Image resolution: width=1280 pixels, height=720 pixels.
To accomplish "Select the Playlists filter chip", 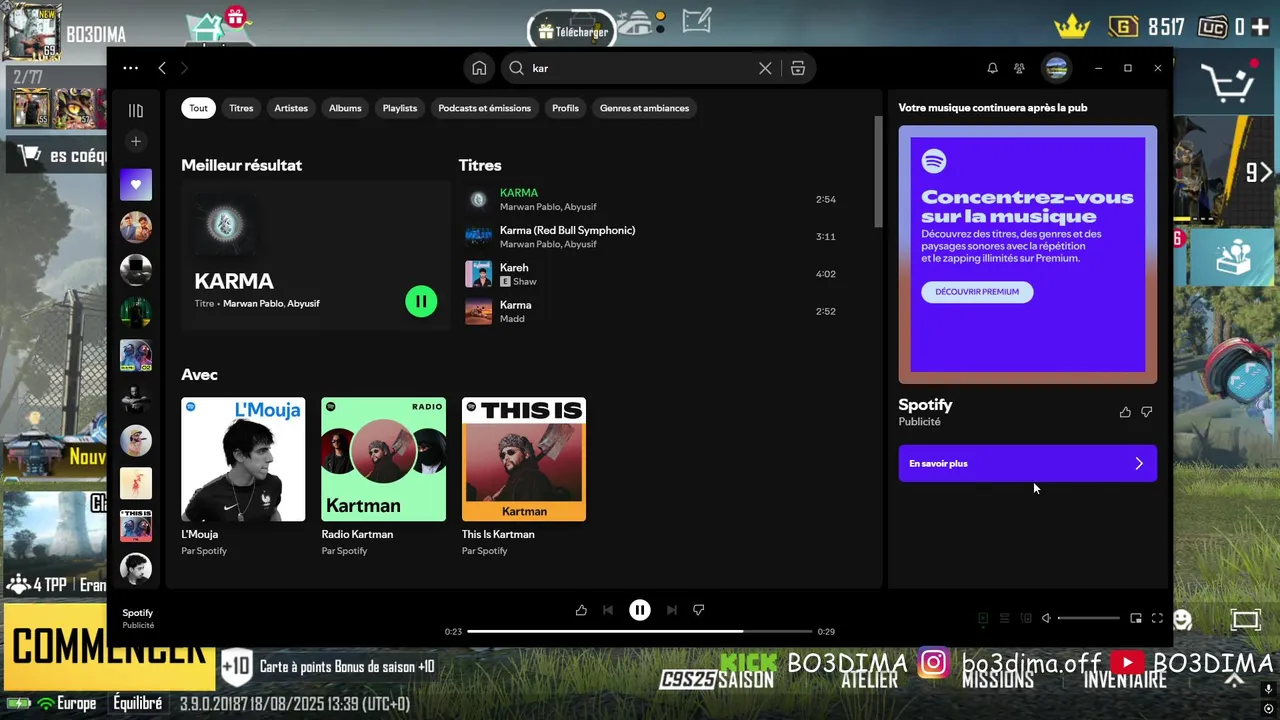I will (x=400, y=108).
